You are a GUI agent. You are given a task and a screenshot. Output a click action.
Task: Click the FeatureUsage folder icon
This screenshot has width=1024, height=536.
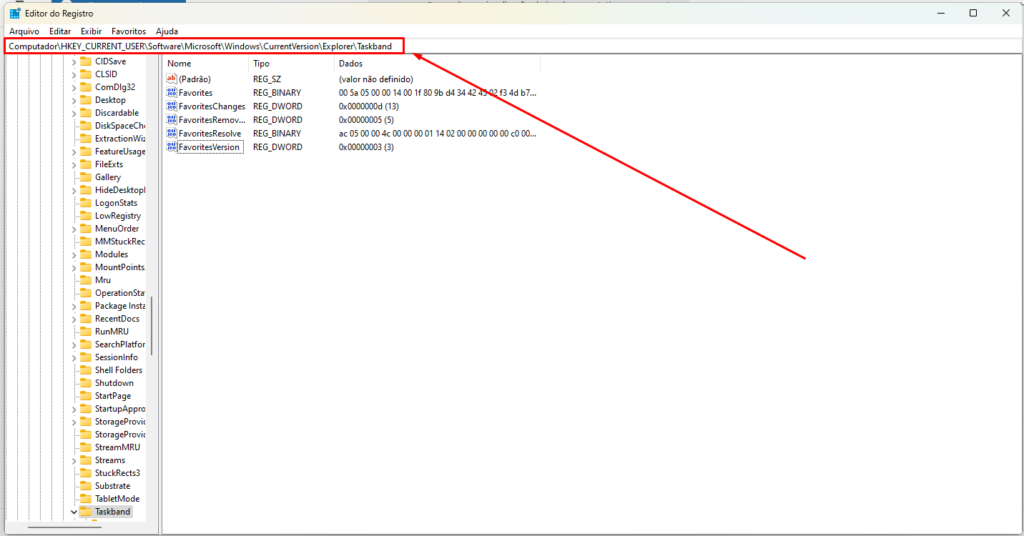(x=86, y=151)
